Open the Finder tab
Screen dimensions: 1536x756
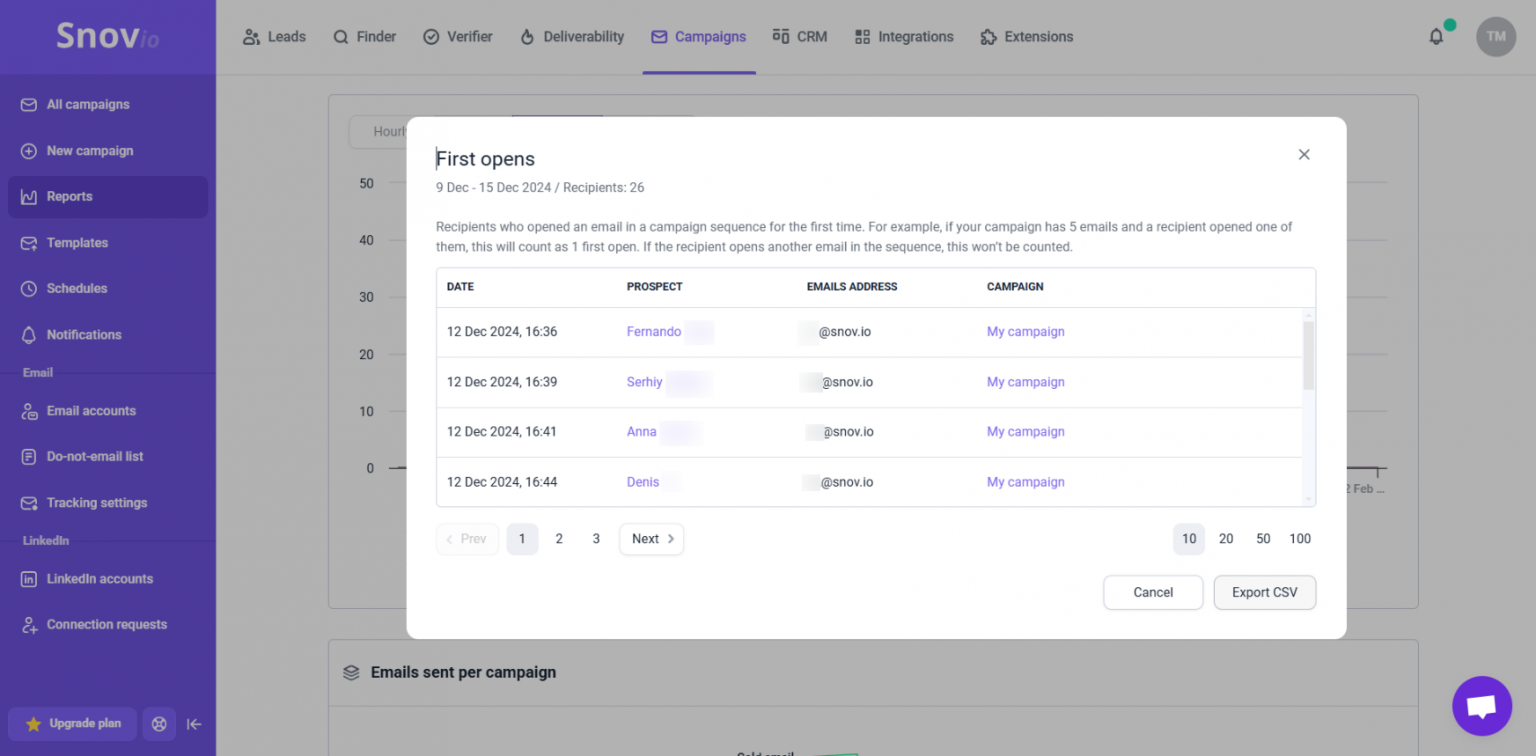click(x=364, y=37)
